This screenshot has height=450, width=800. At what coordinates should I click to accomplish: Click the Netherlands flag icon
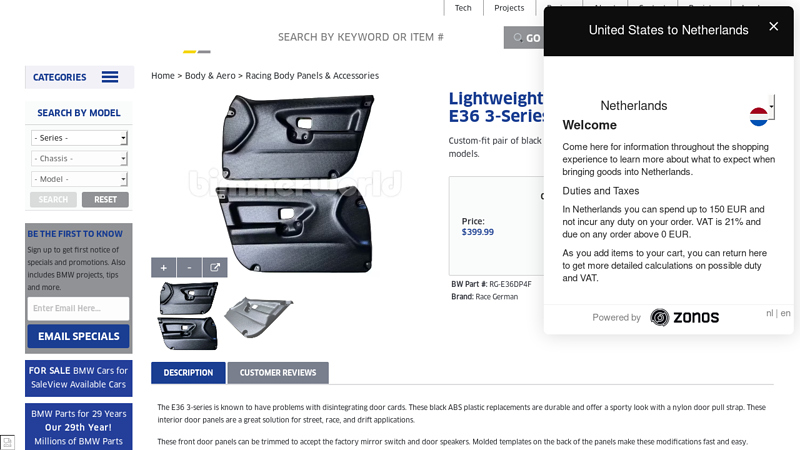tap(760, 115)
